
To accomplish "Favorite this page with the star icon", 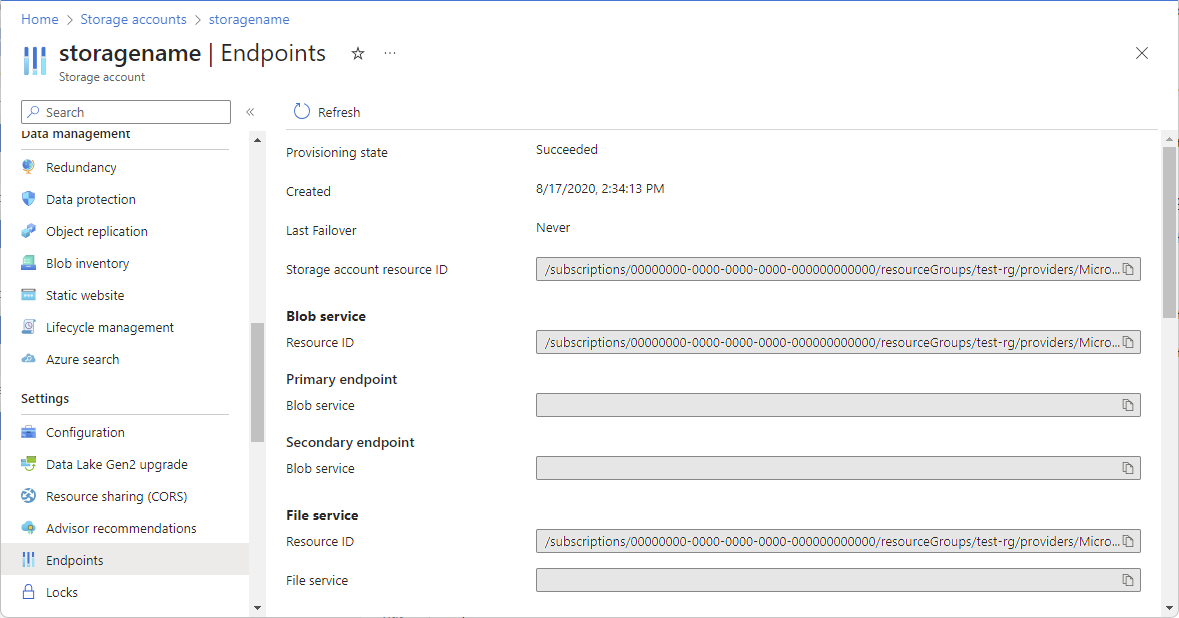I will [x=358, y=54].
